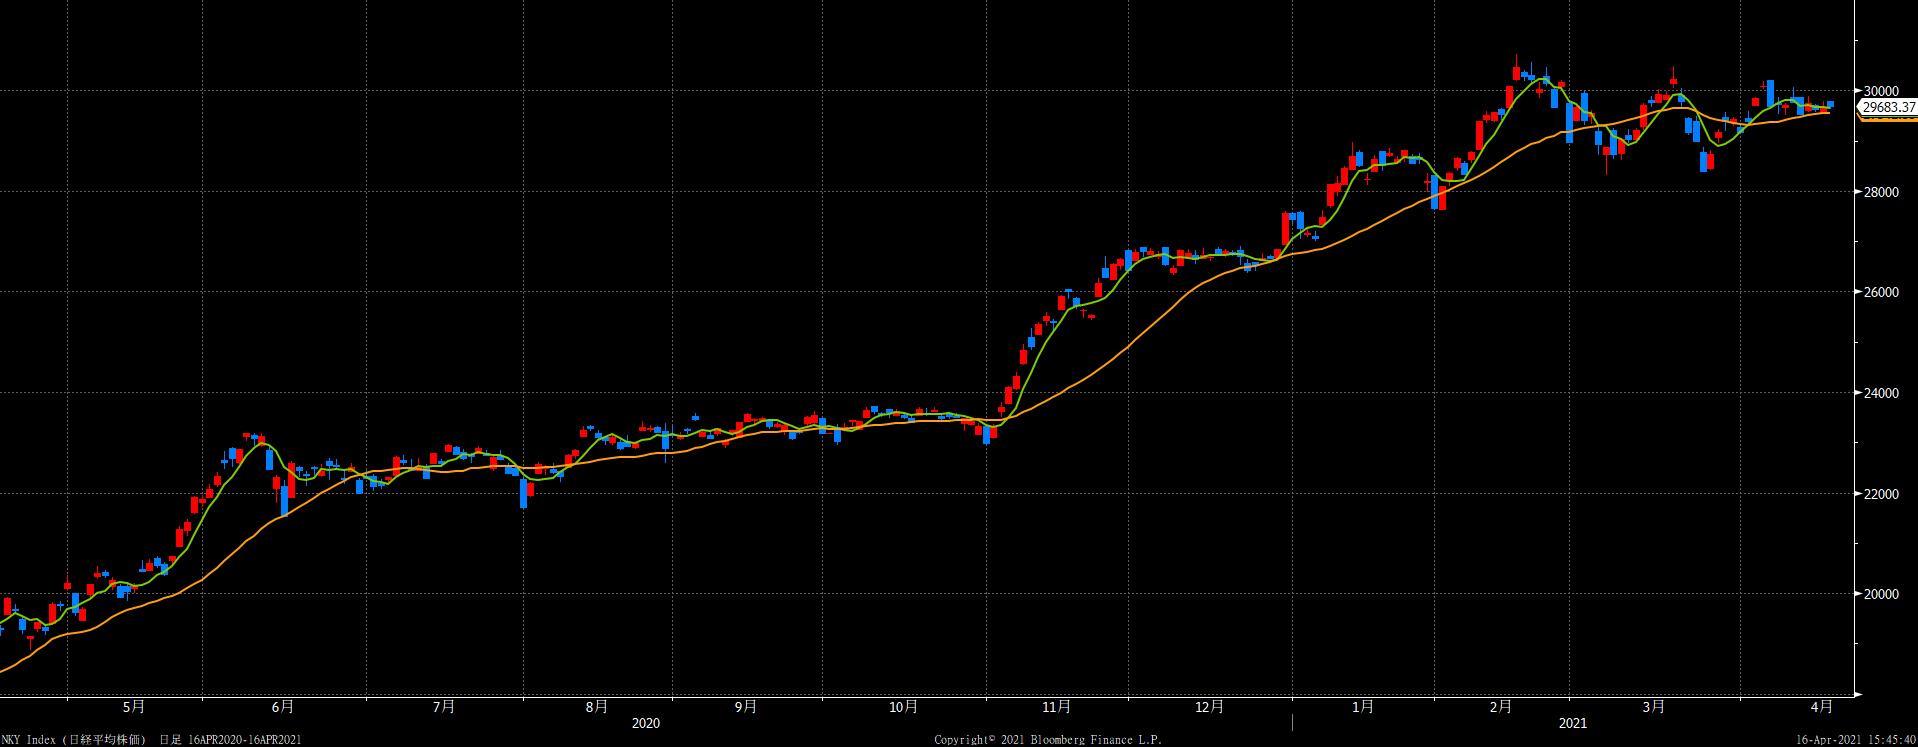Select the 1月 label on time axis
Viewport: 1918px width, 747px height.
1362,707
